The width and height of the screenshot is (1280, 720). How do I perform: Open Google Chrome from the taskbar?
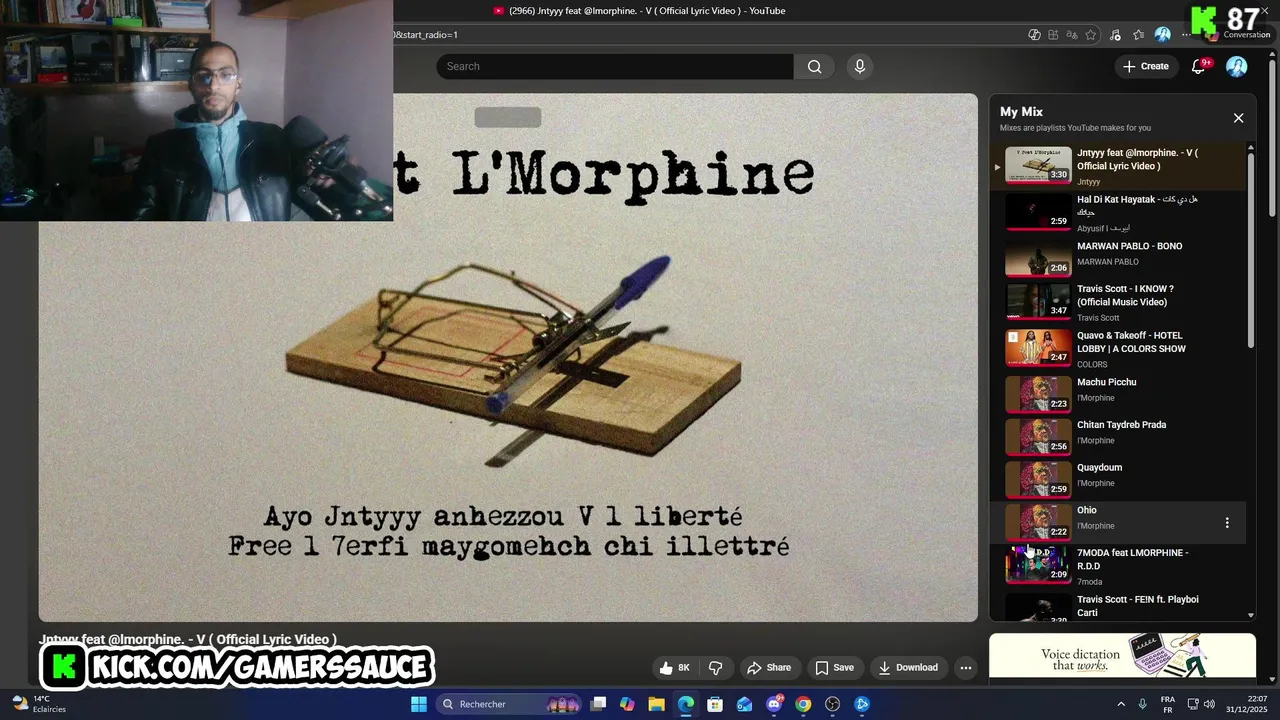[x=803, y=704]
